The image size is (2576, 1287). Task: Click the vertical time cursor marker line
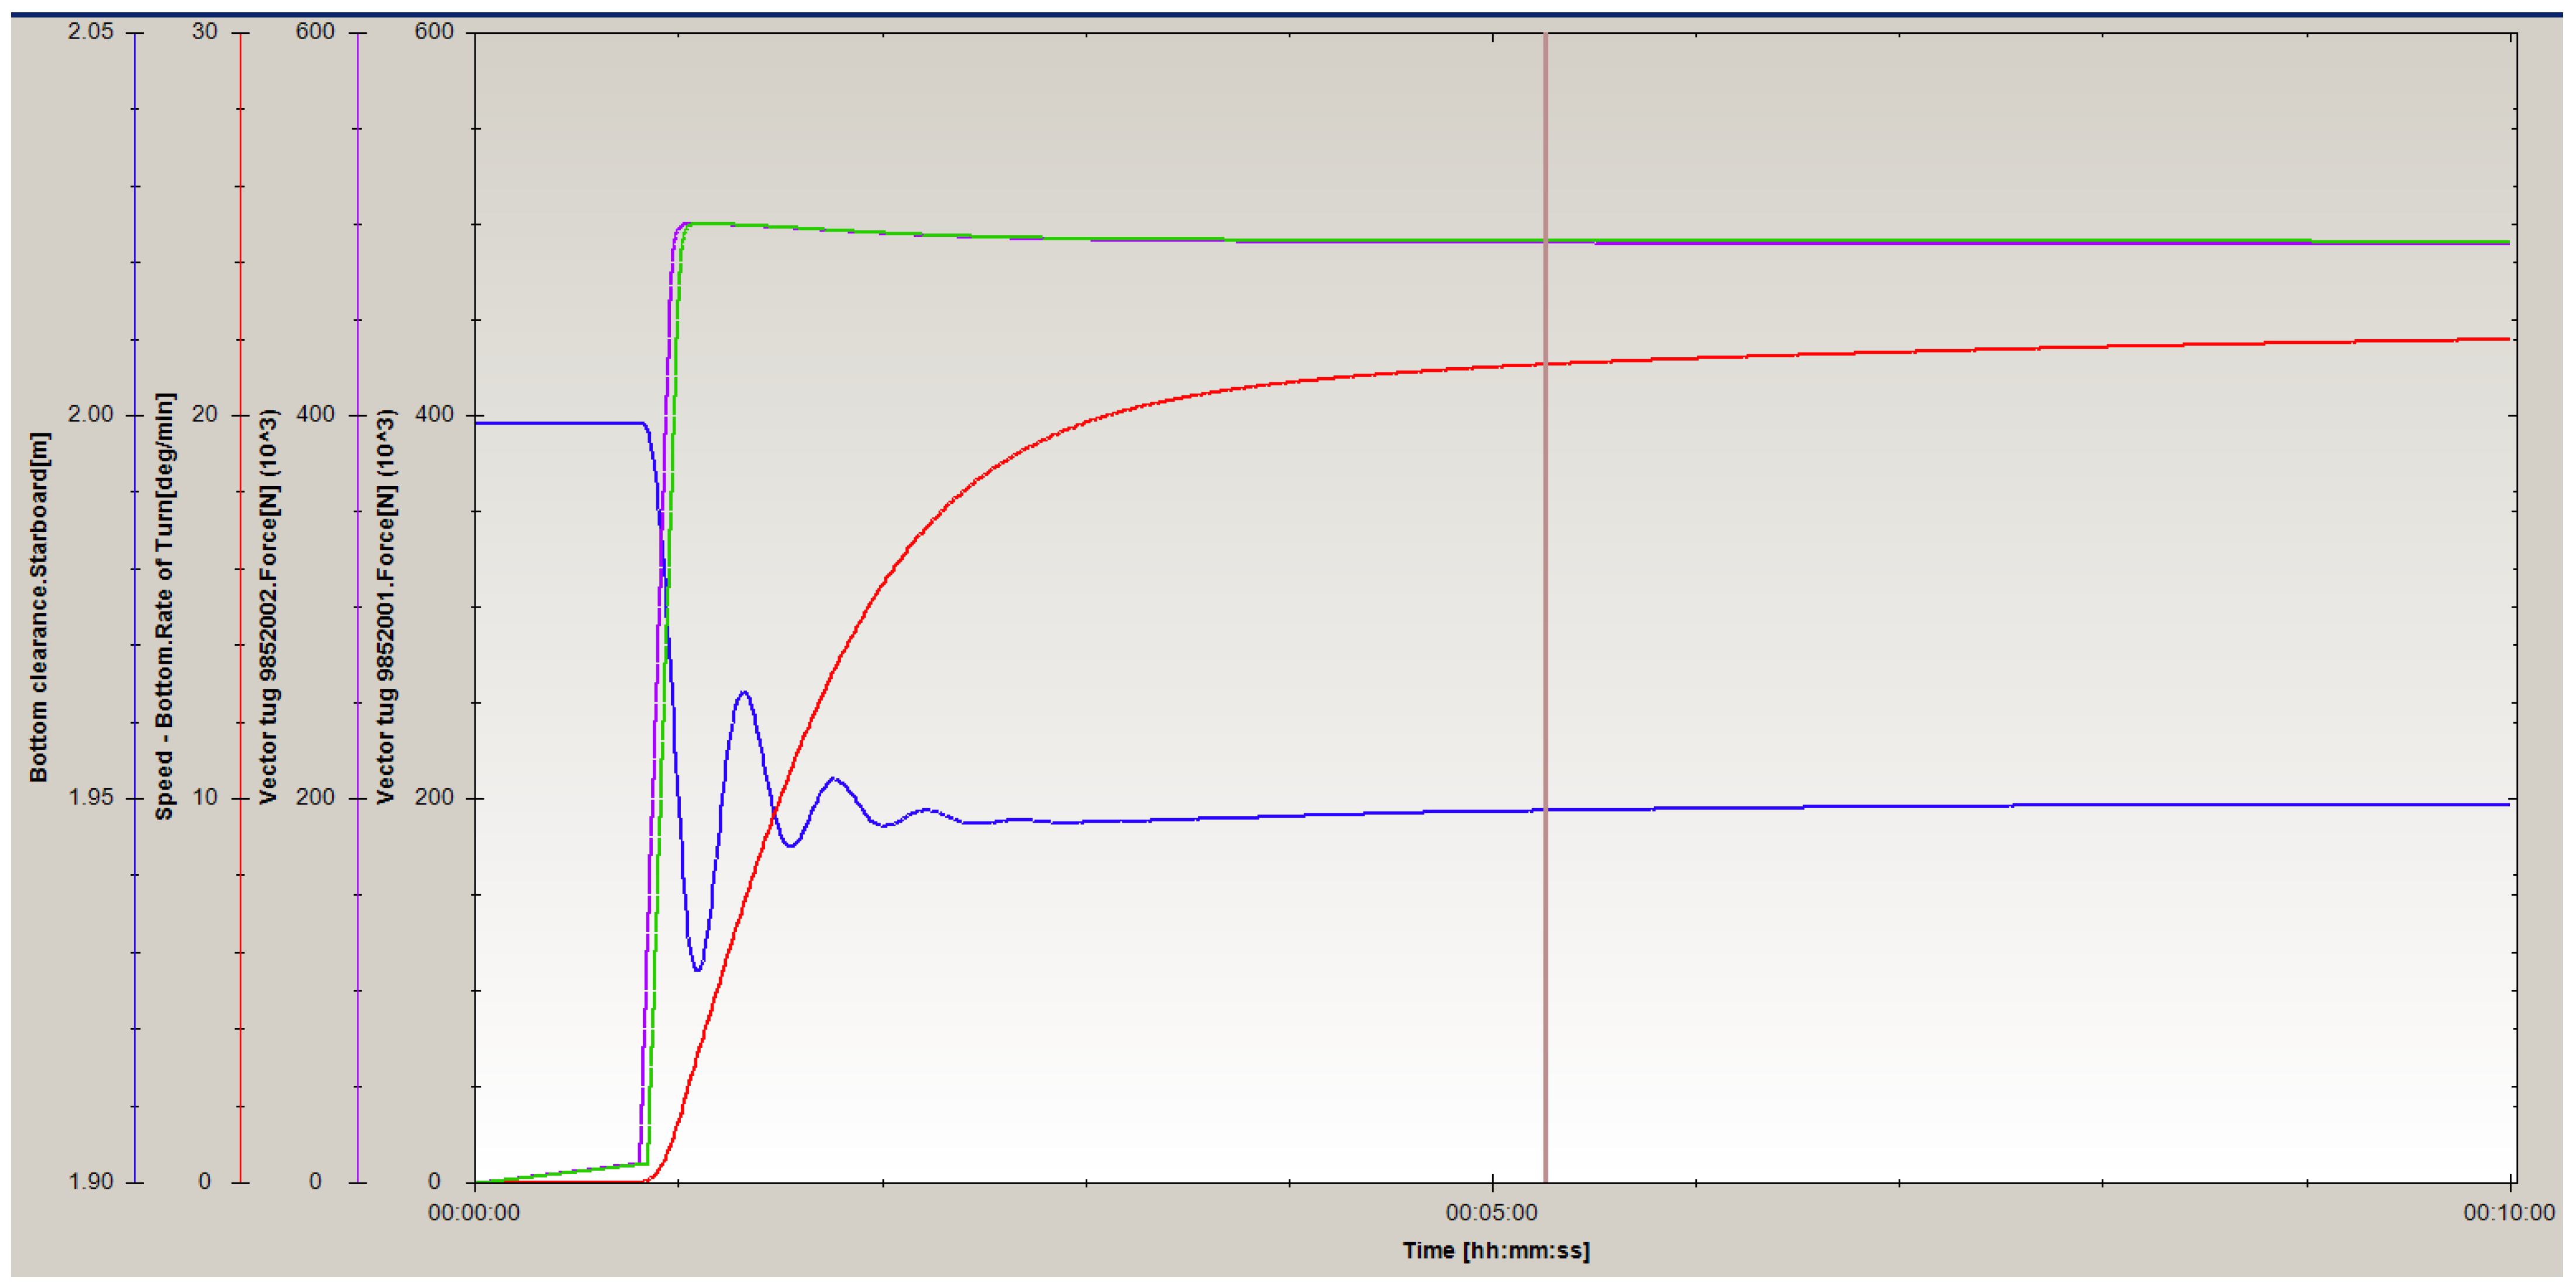pos(1545,600)
